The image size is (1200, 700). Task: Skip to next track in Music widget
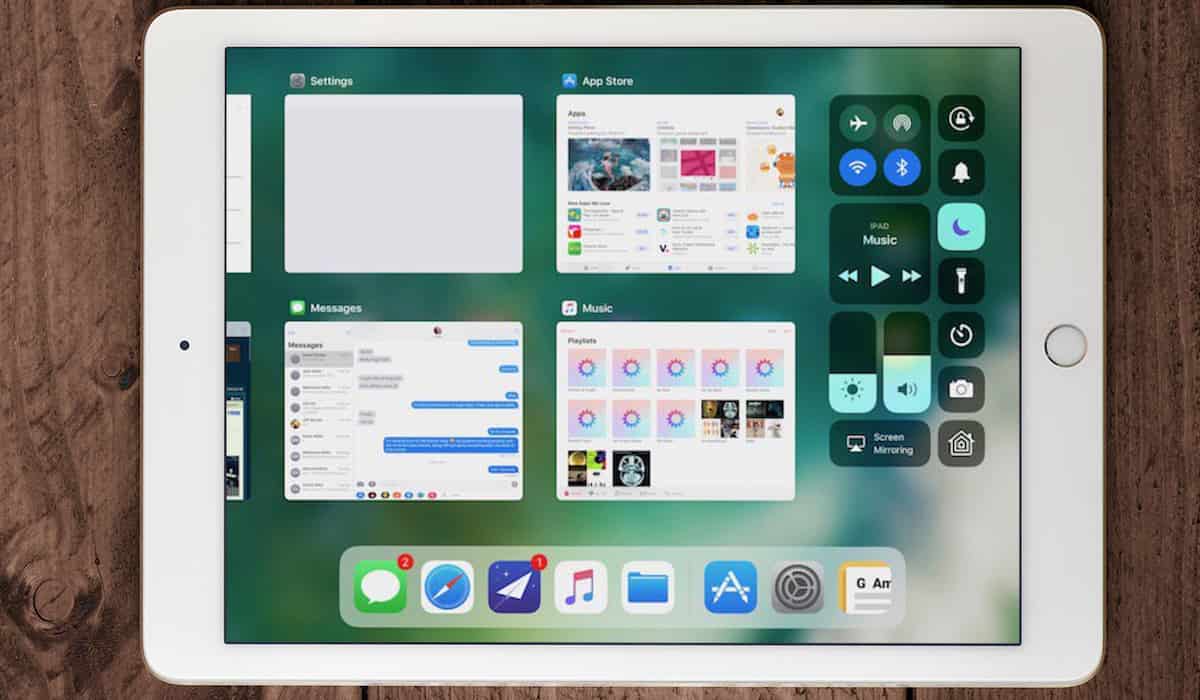click(912, 276)
